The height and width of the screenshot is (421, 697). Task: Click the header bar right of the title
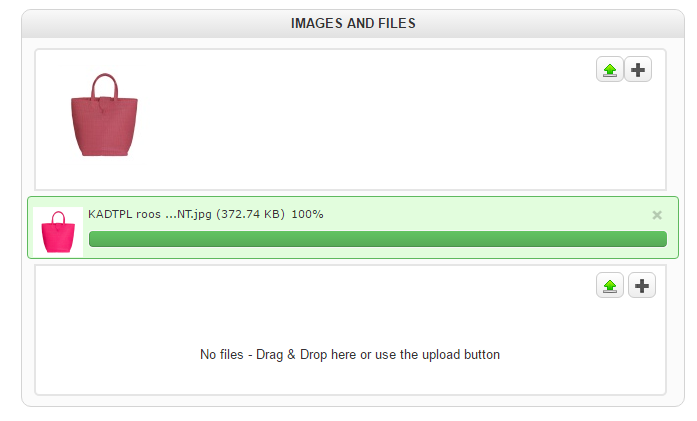tap(550, 23)
